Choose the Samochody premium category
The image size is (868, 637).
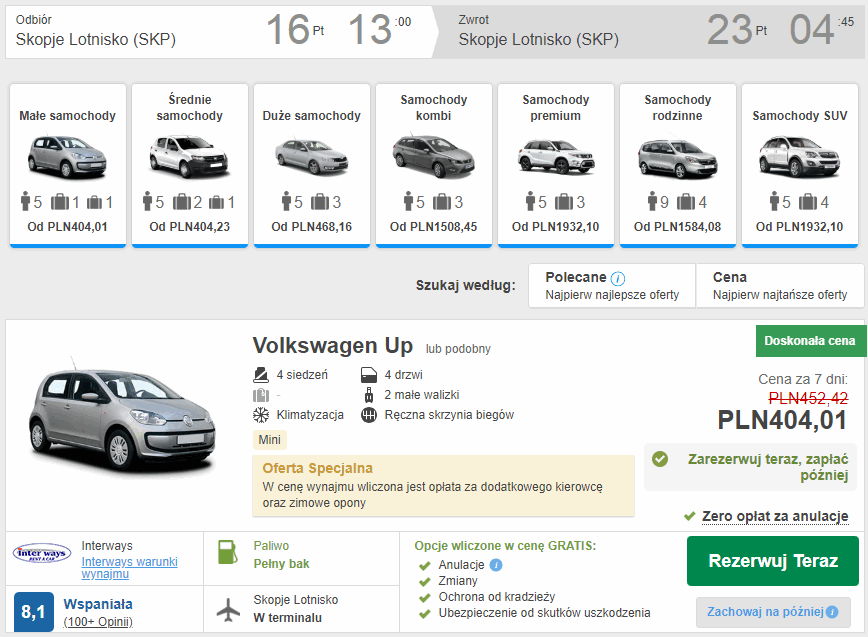click(555, 164)
